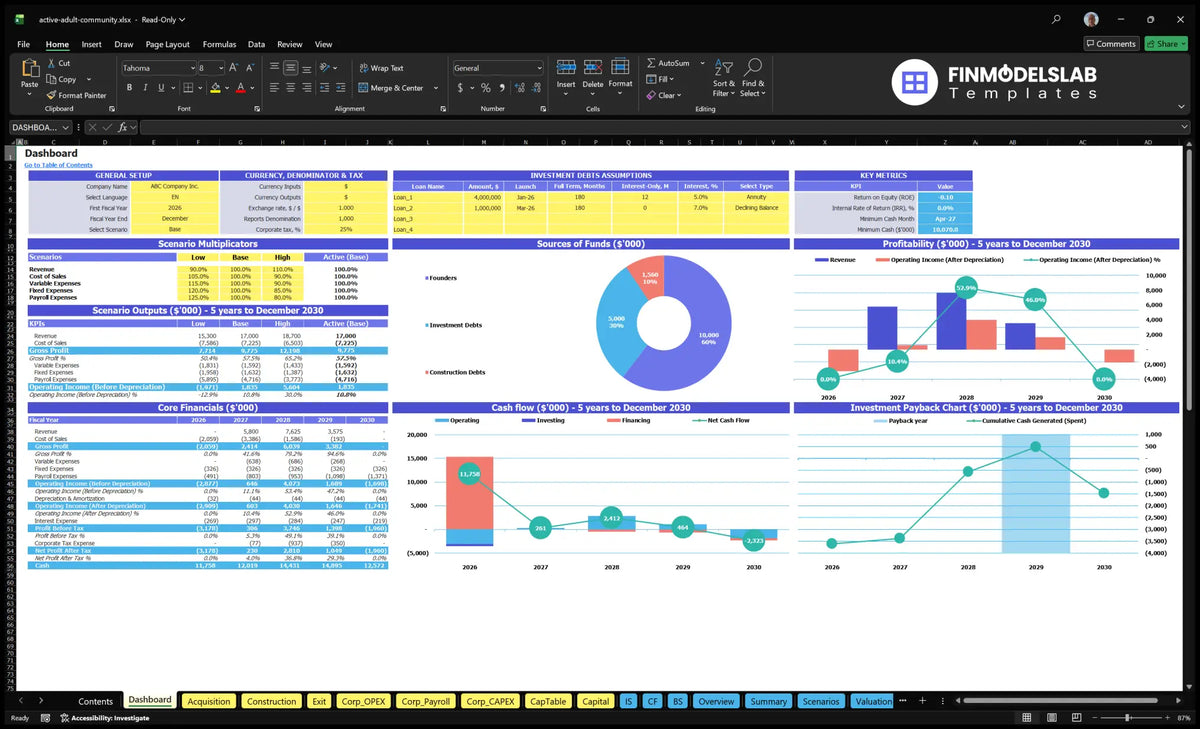The image size is (1200, 729).
Task: Toggle Italic formatting
Action: tap(145, 88)
